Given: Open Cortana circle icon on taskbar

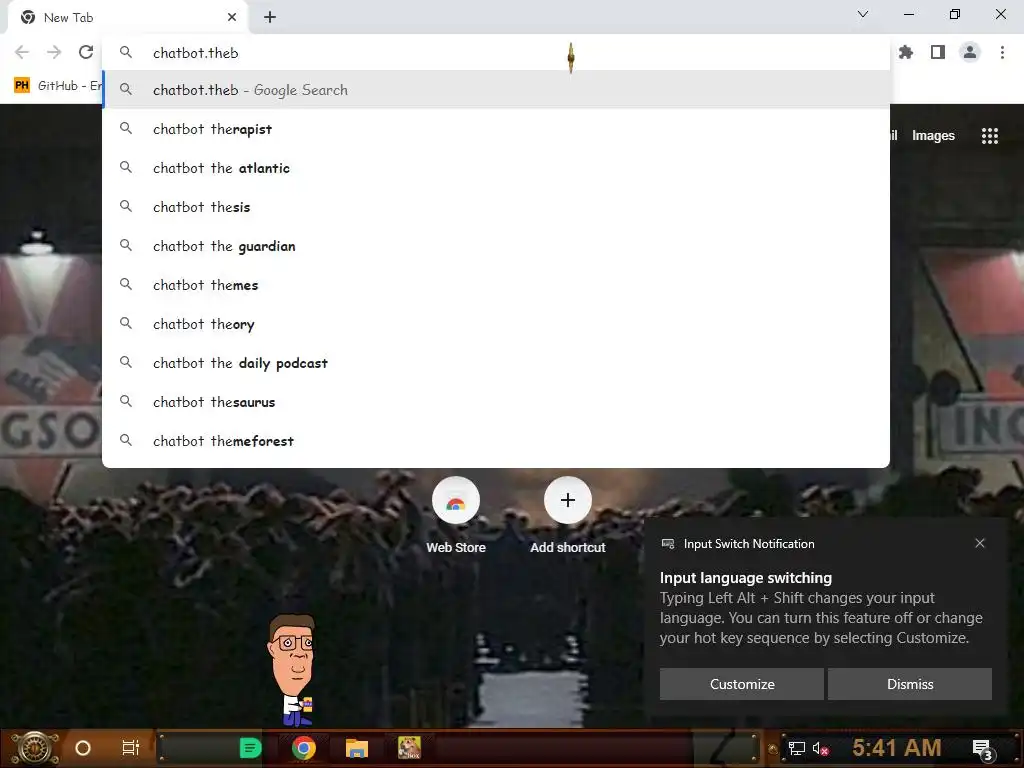Looking at the screenshot, I should tap(83, 748).
